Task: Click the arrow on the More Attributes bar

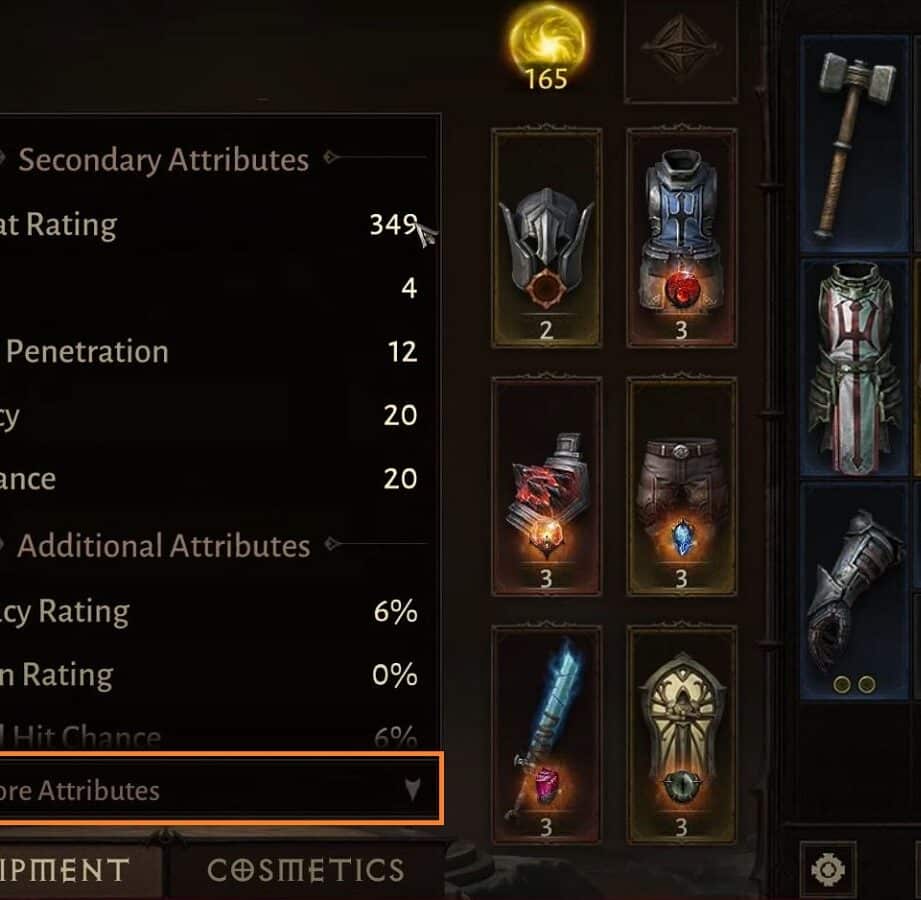Action: (x=413, y=789)
